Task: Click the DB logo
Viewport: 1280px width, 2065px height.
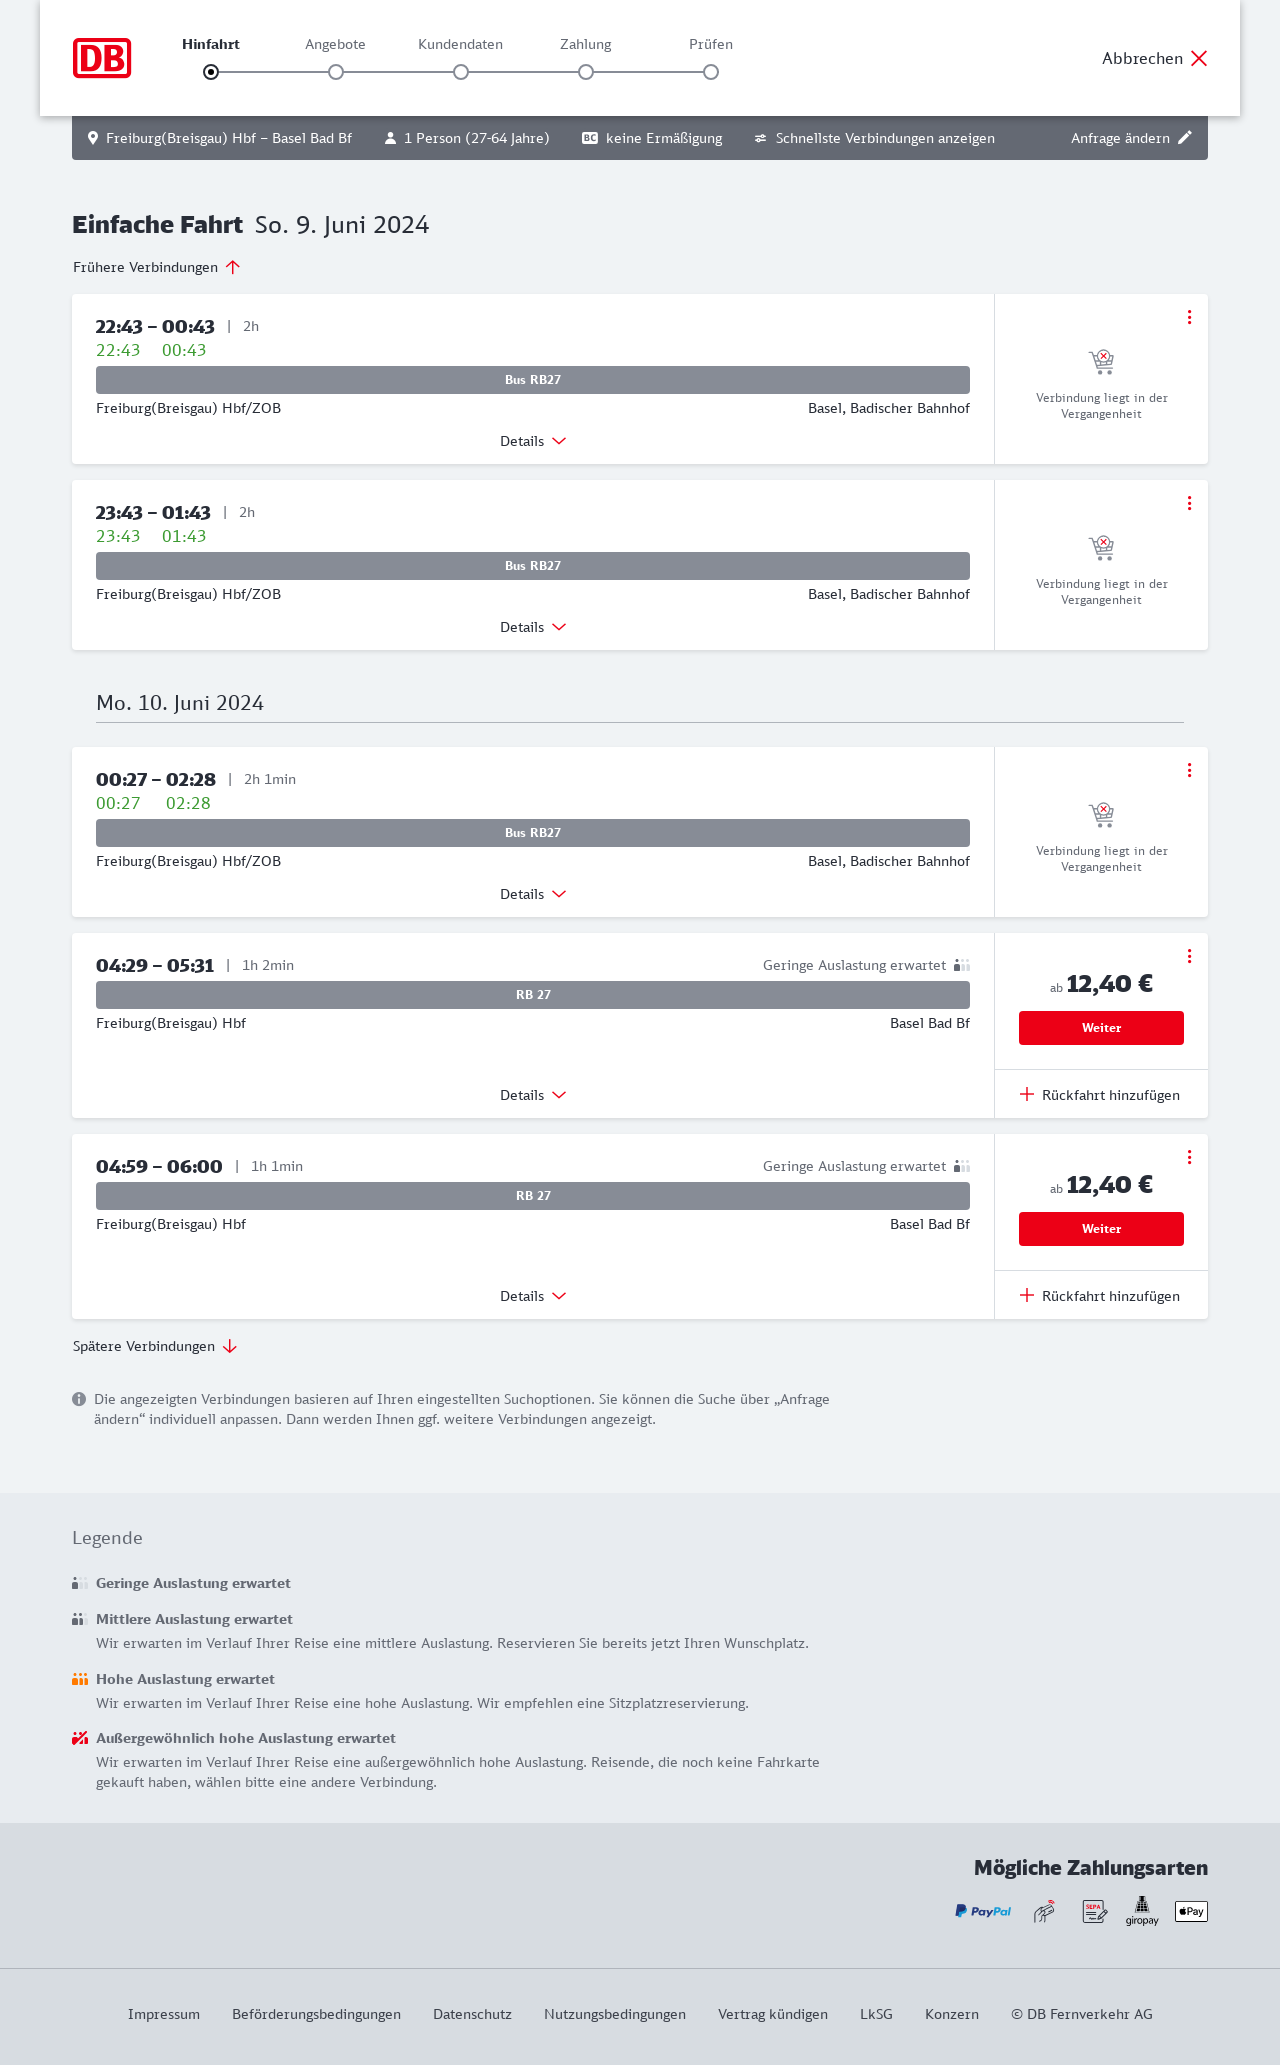Action: [102, 58]
